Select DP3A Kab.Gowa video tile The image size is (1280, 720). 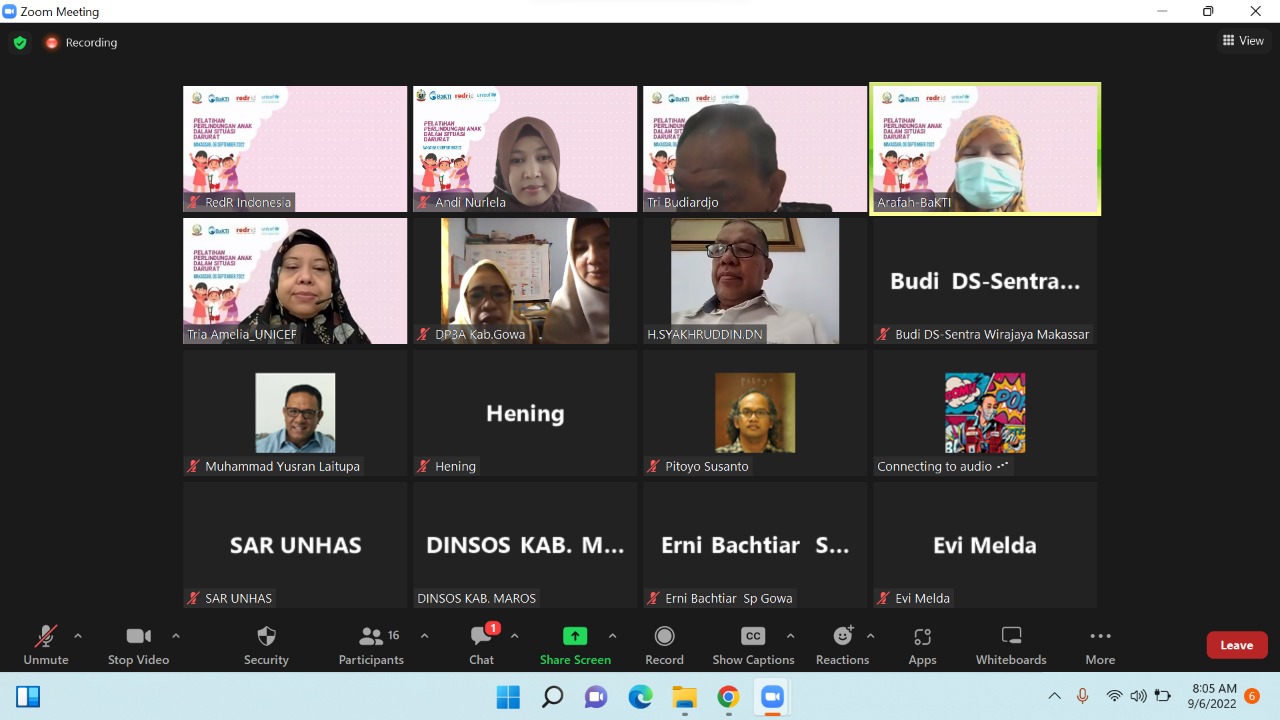tap(525, 281)
